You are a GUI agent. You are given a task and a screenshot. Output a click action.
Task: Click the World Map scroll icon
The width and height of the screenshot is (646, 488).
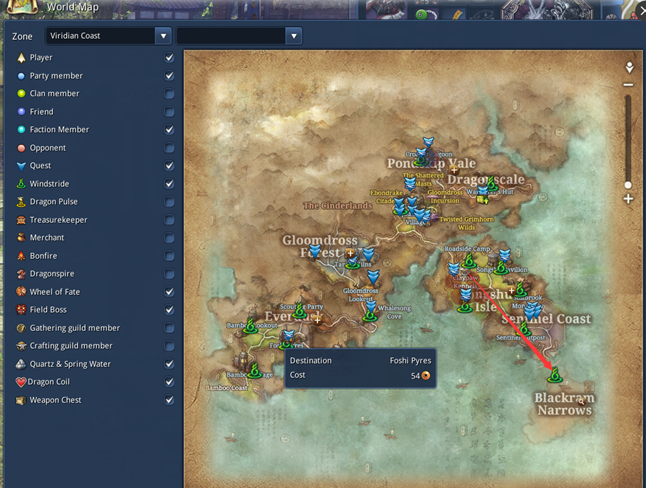pos(23,7)
